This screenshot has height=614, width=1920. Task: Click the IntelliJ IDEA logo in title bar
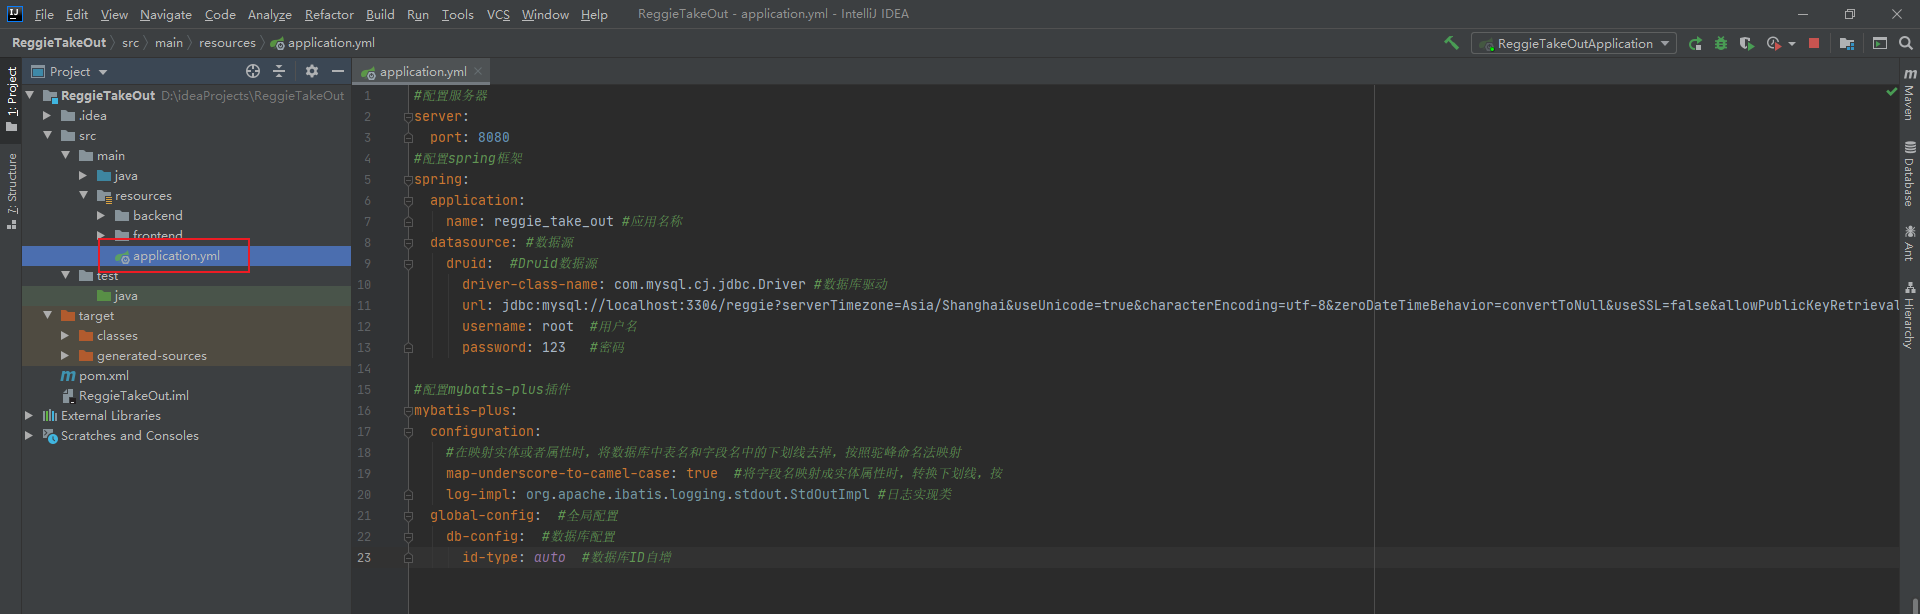[x=14, y=14]
